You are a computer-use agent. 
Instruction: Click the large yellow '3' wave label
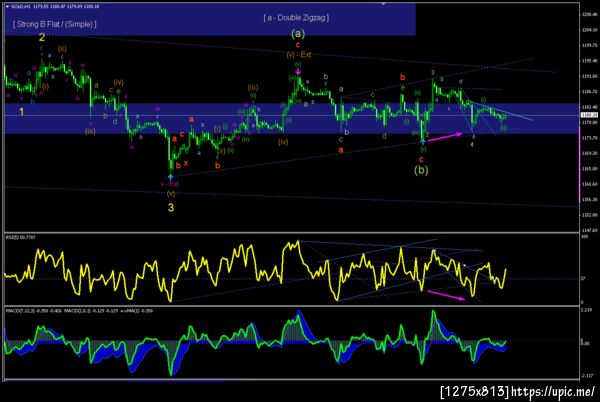tap(171, 207)
